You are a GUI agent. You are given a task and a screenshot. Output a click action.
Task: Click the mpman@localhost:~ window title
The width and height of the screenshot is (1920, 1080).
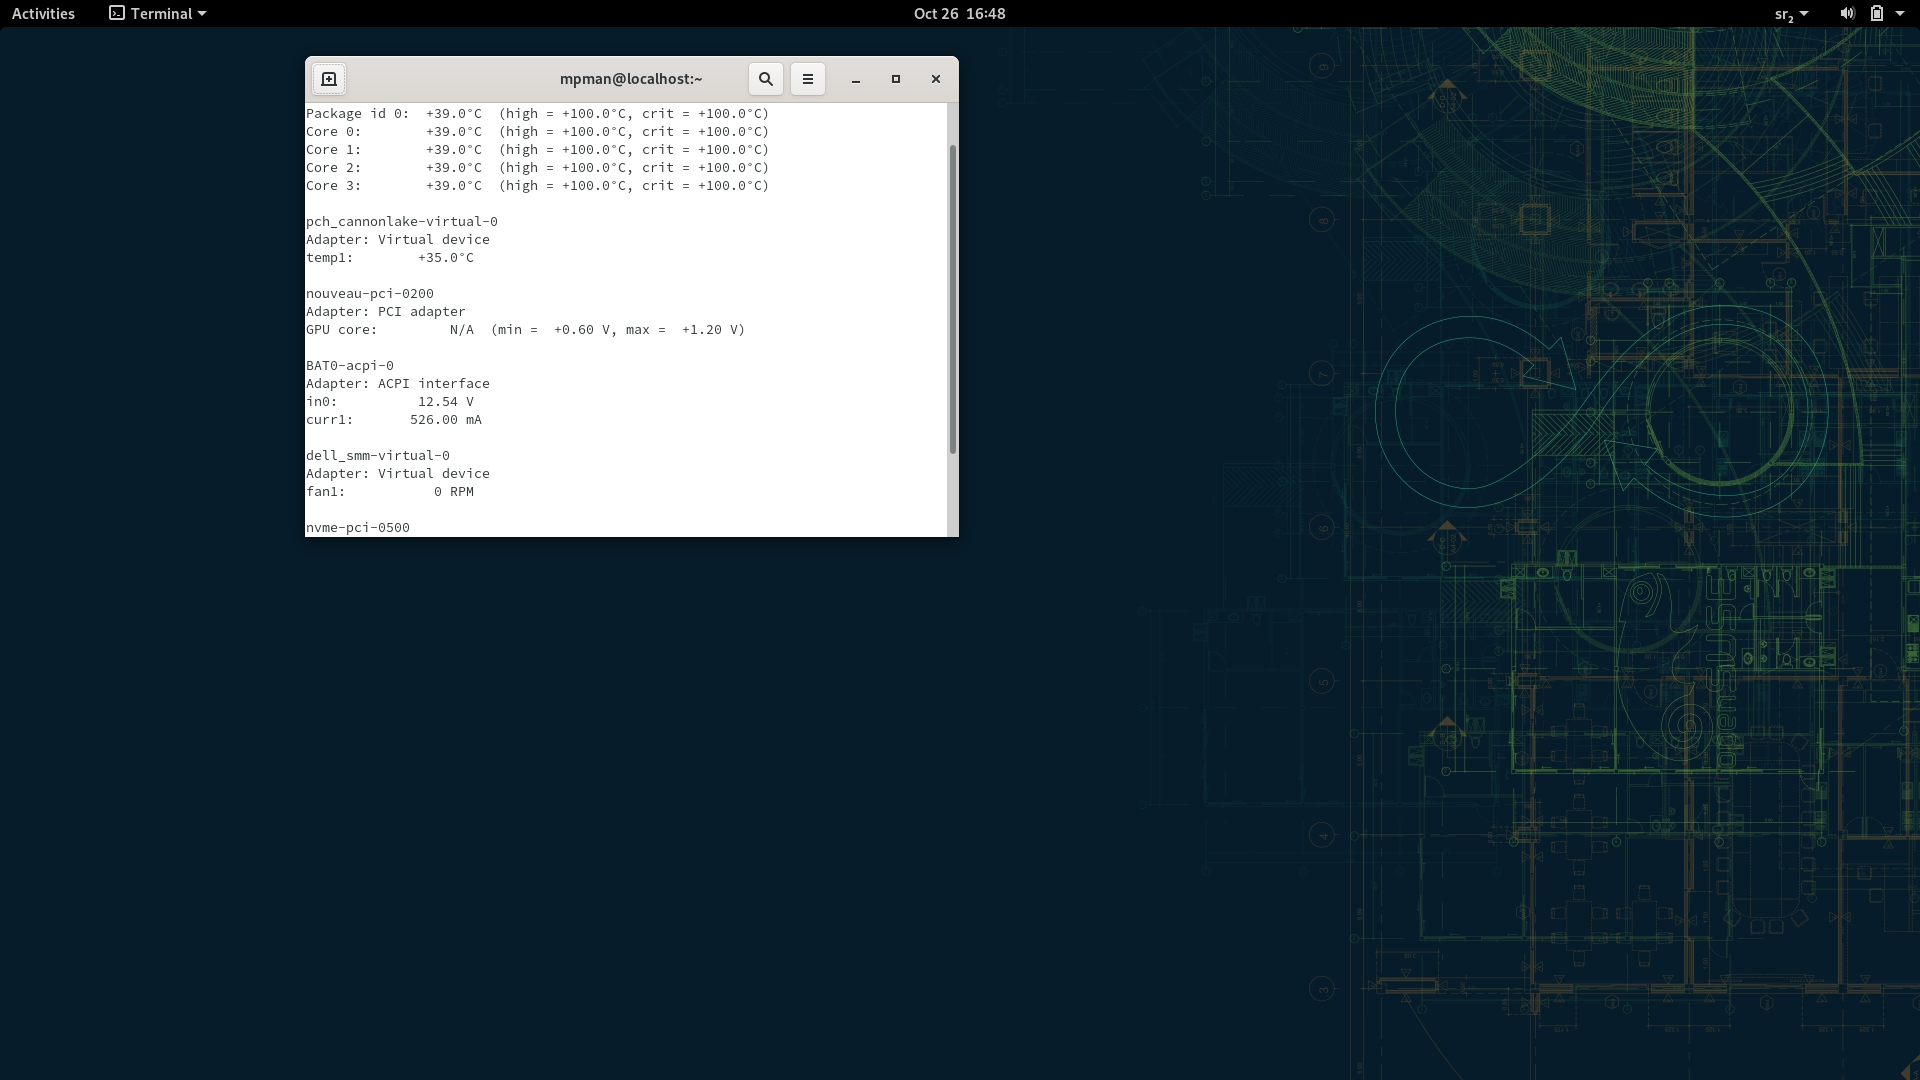tap(631, 79)
